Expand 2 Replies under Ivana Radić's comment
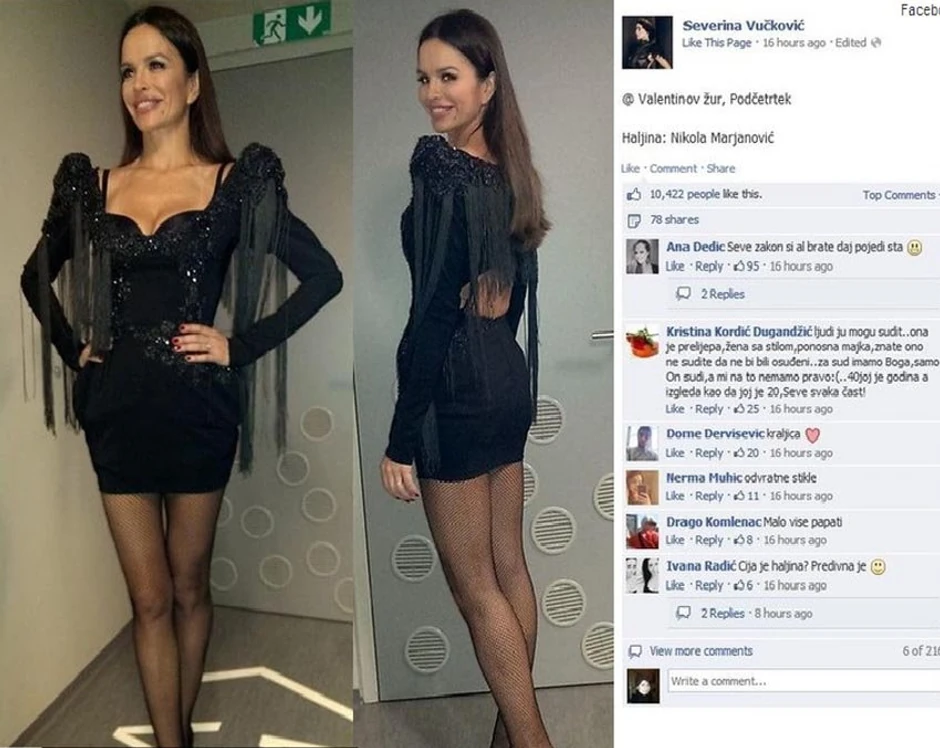Image resolution: width=940 pixels, height=748 pixels. (x=723, y=613)
